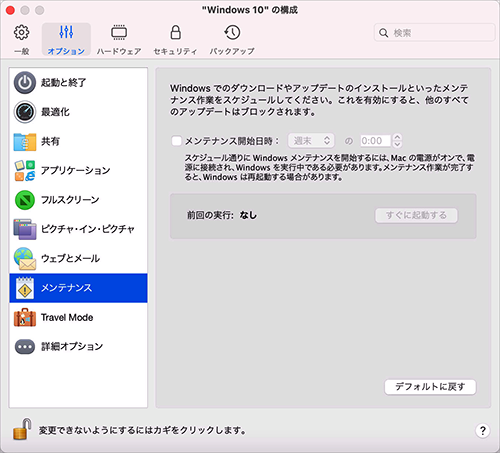The height and width of the screenshot is (453, 500).
Task: Select the 詳細オプション ellipsis icon
Action: click(25, 347)
